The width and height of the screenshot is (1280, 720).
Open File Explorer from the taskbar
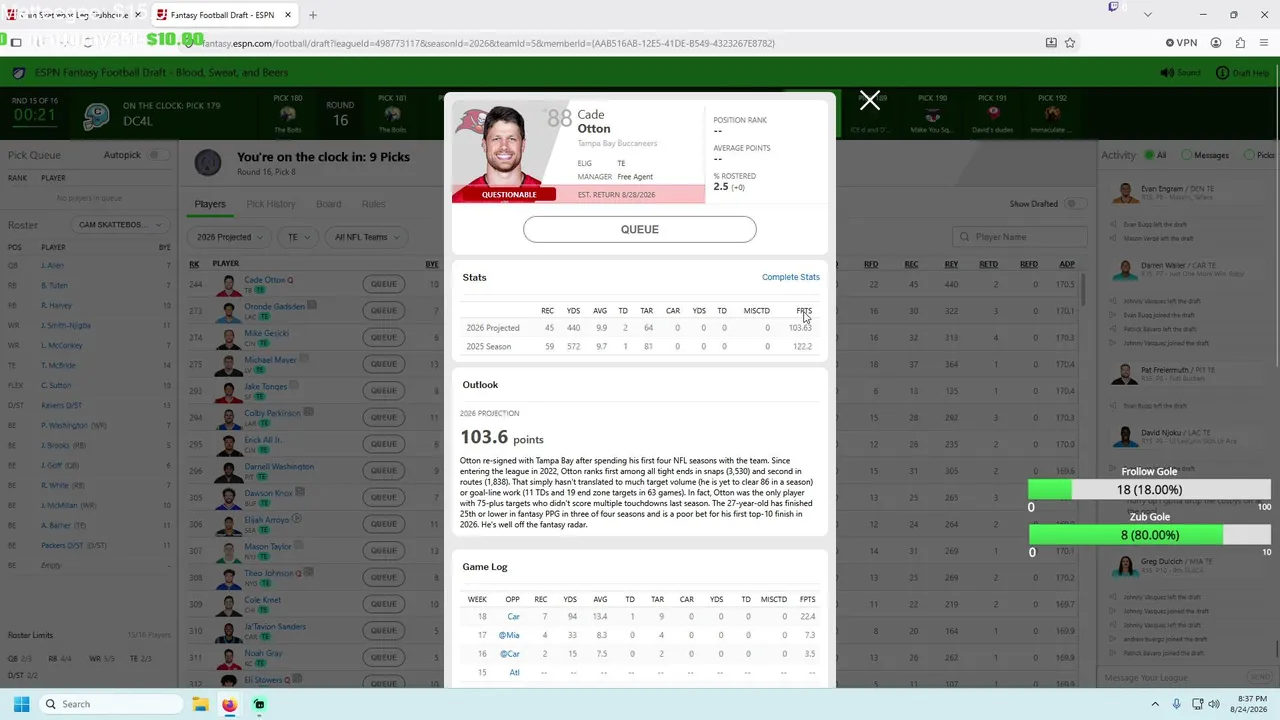pos(200,704)
